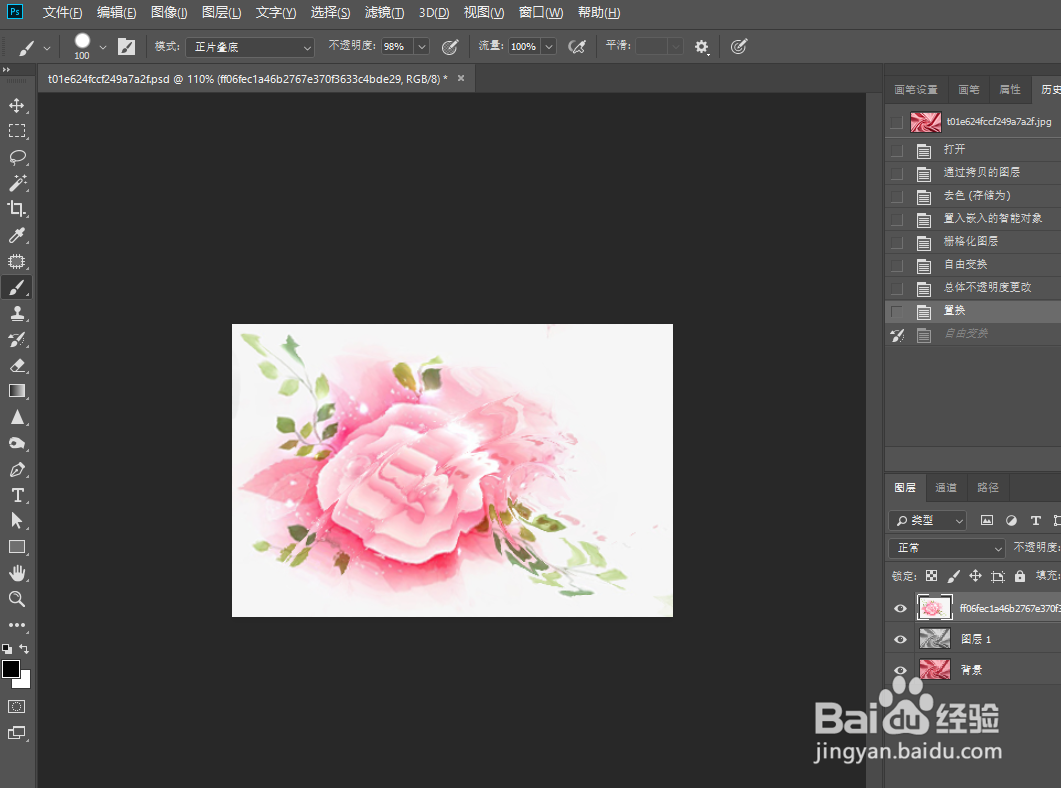Select the Path Selection tool
This screenshot has width=1061, height=788.
coord(17,521)
